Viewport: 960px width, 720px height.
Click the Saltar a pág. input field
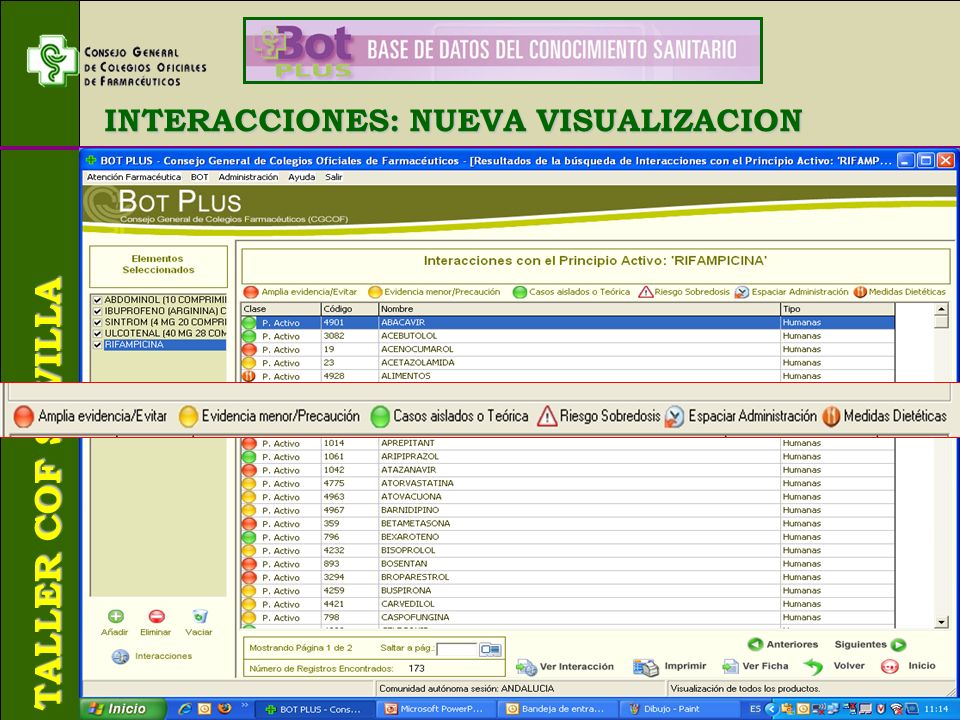457,649
